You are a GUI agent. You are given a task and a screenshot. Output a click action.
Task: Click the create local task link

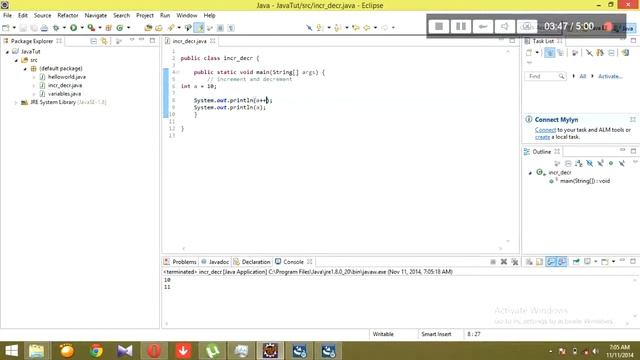pyautogui.click(x=542, y=137)
